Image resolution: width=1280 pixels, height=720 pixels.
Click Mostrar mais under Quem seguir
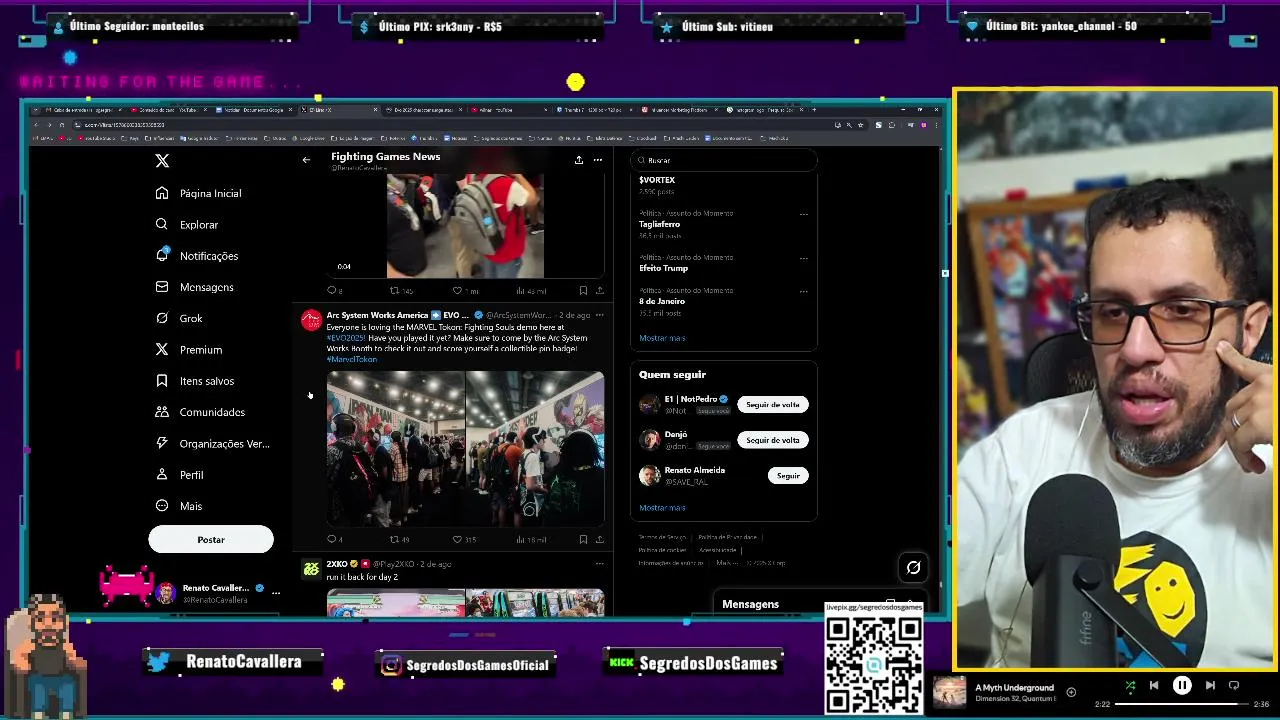(x=662, y=508)
